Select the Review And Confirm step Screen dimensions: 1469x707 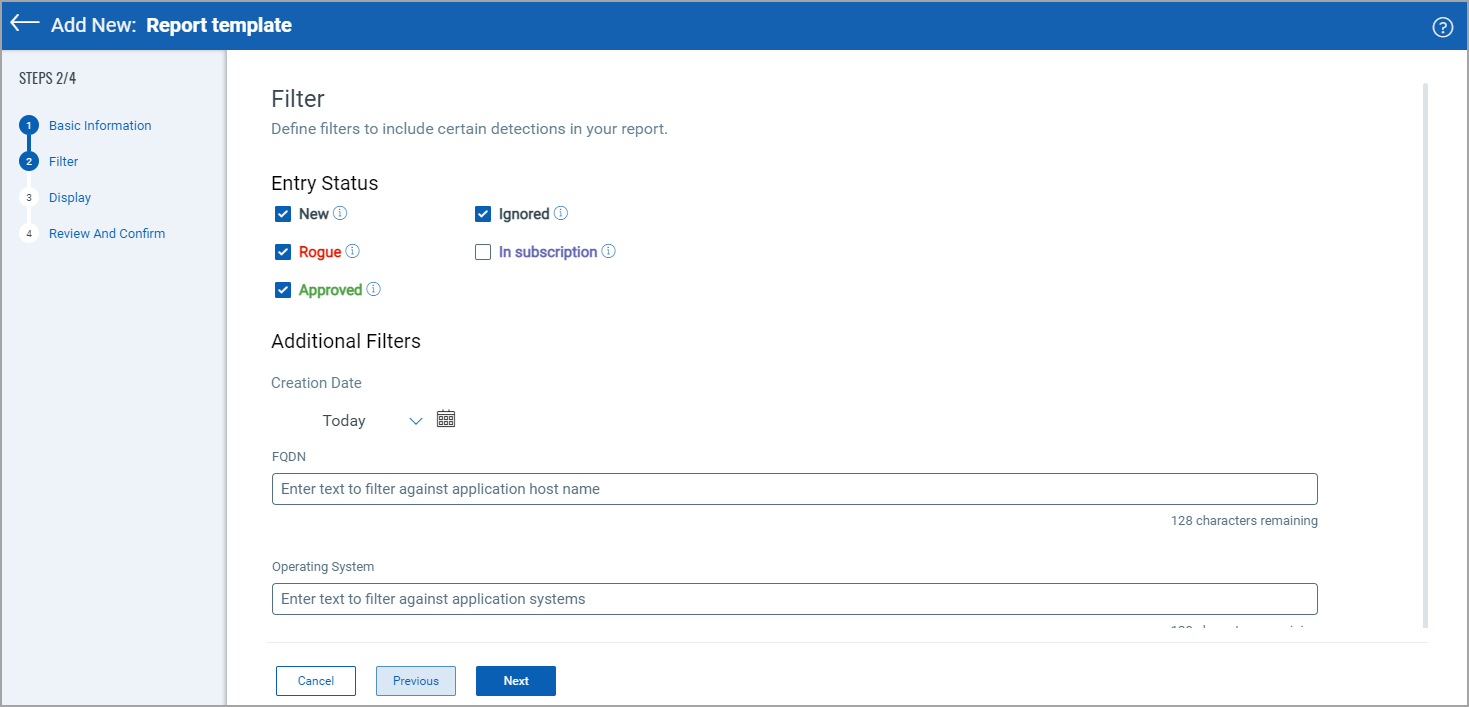pyautogui.click(x=107, y=233)
